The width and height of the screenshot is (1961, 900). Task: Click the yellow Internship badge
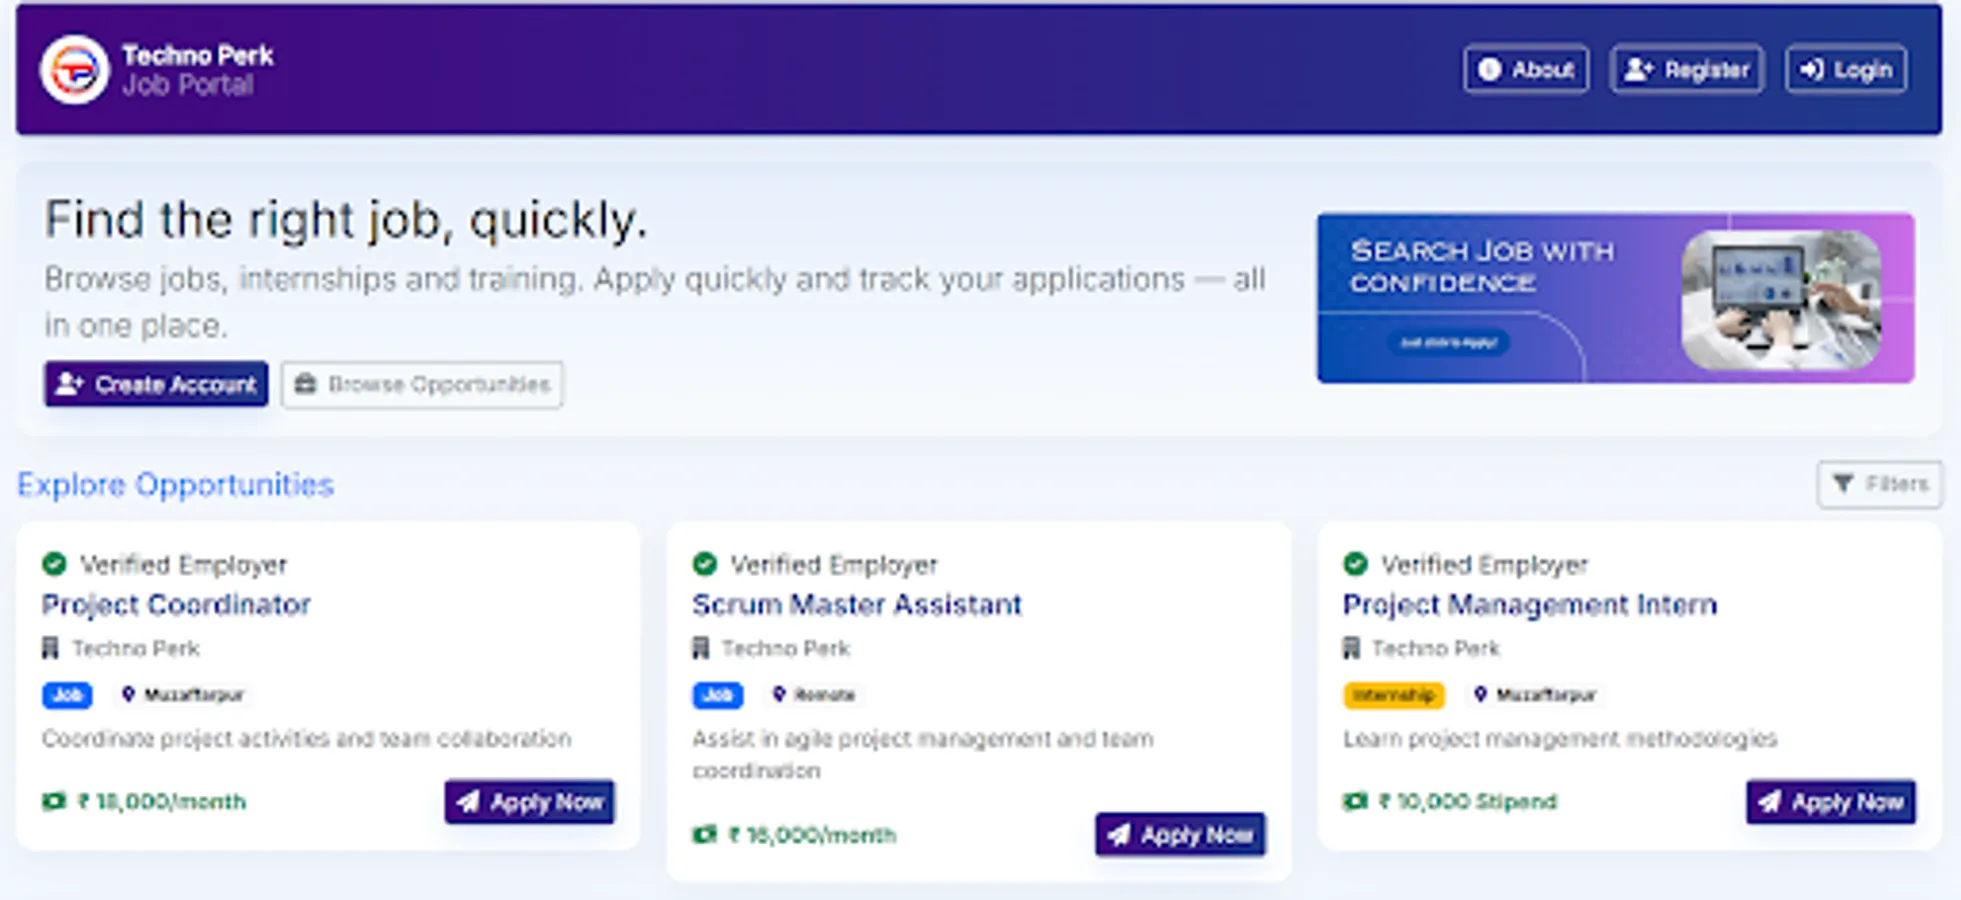tap(1394, 695)
